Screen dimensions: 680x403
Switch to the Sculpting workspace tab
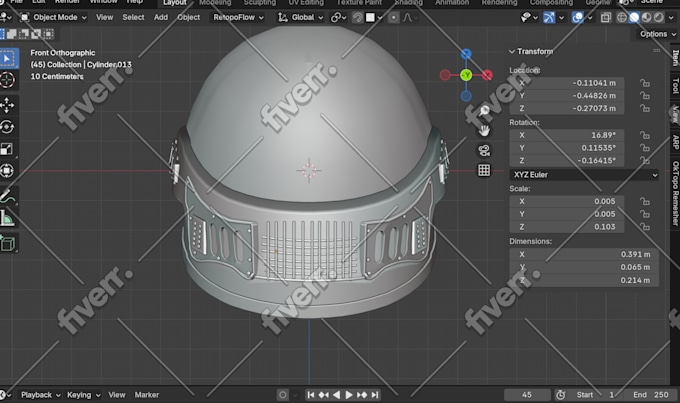(x=259, y=3)
